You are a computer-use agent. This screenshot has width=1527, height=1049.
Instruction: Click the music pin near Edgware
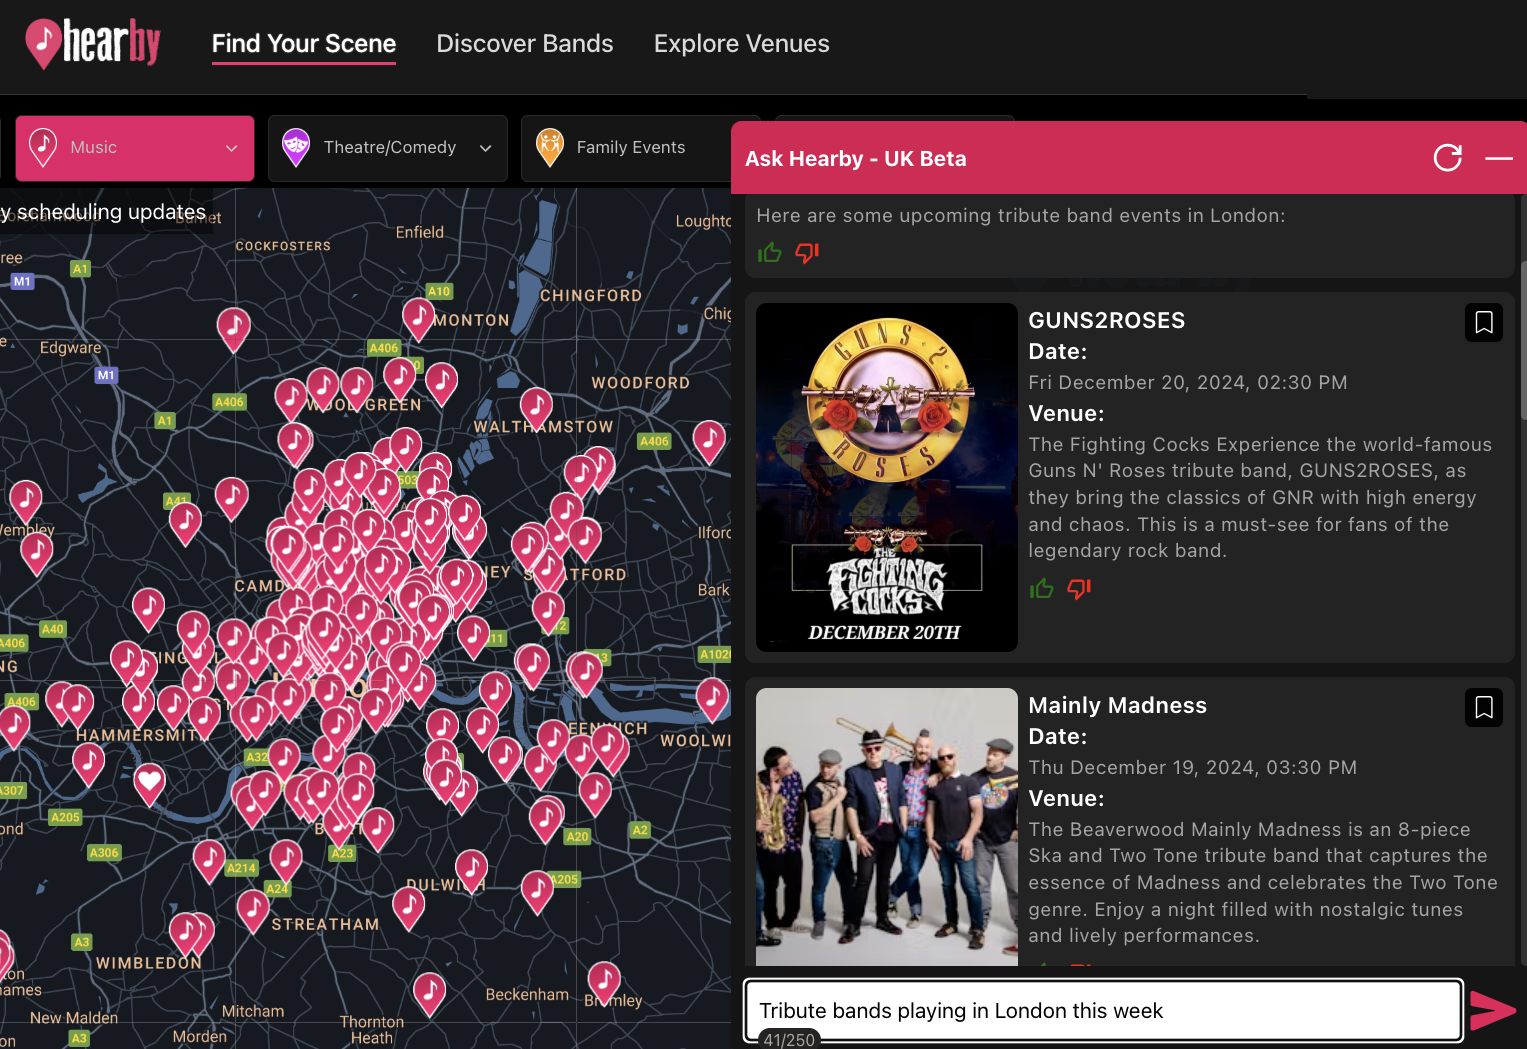pyautogui.click(x=233, y=328)
